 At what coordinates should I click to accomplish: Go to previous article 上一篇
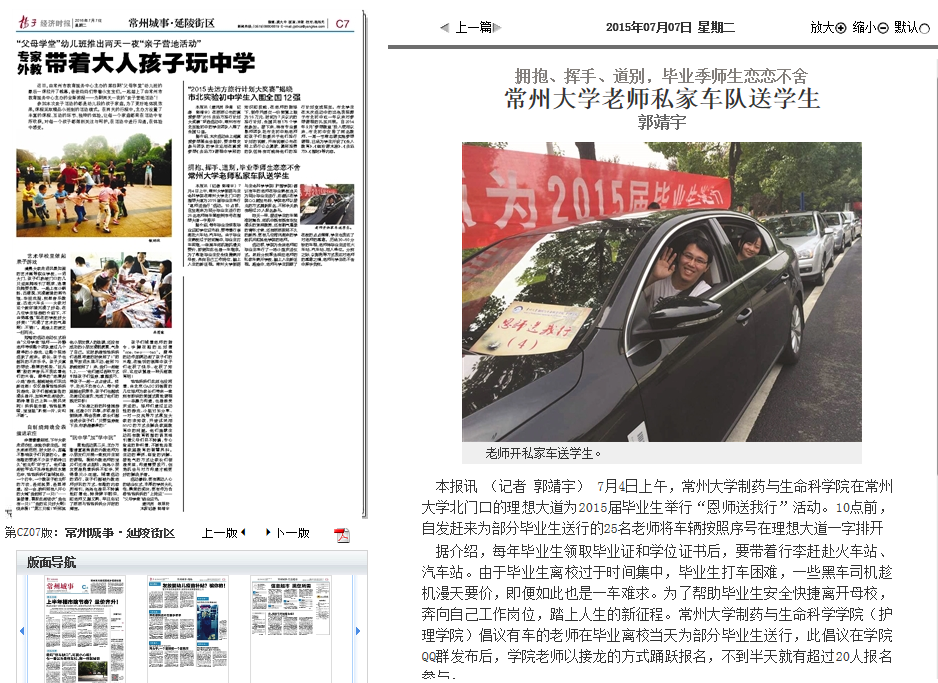pyautogui.click(x=468, y=27)
